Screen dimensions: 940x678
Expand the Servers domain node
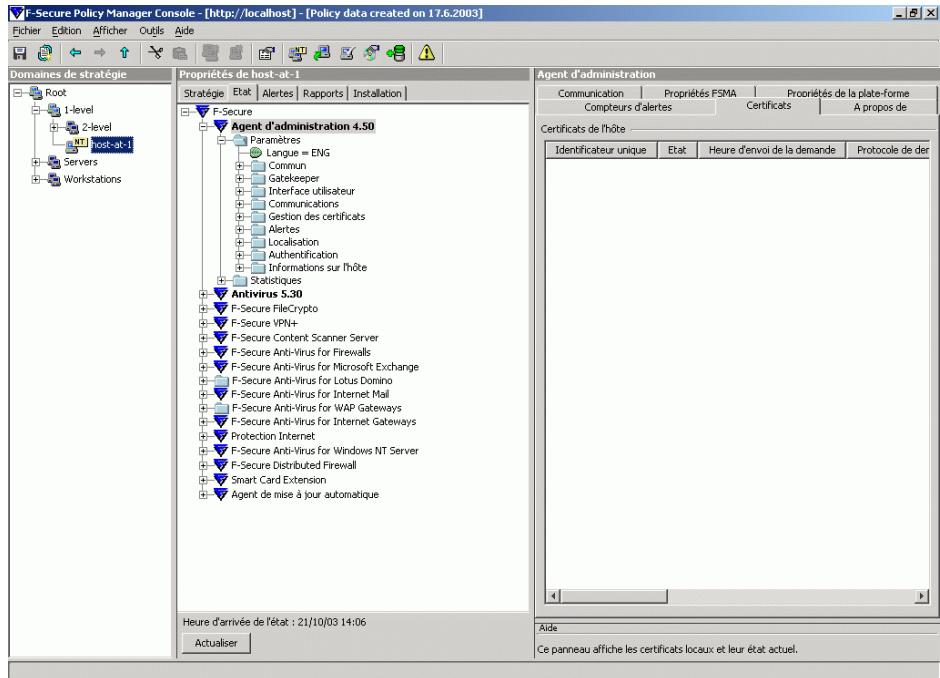tap(36, 162)
